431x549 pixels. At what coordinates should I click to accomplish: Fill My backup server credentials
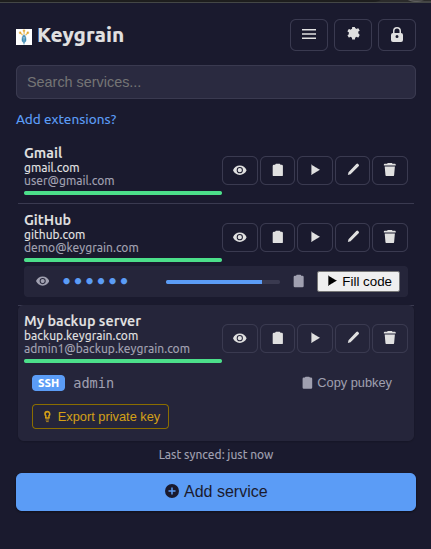[x=315, y=338]
